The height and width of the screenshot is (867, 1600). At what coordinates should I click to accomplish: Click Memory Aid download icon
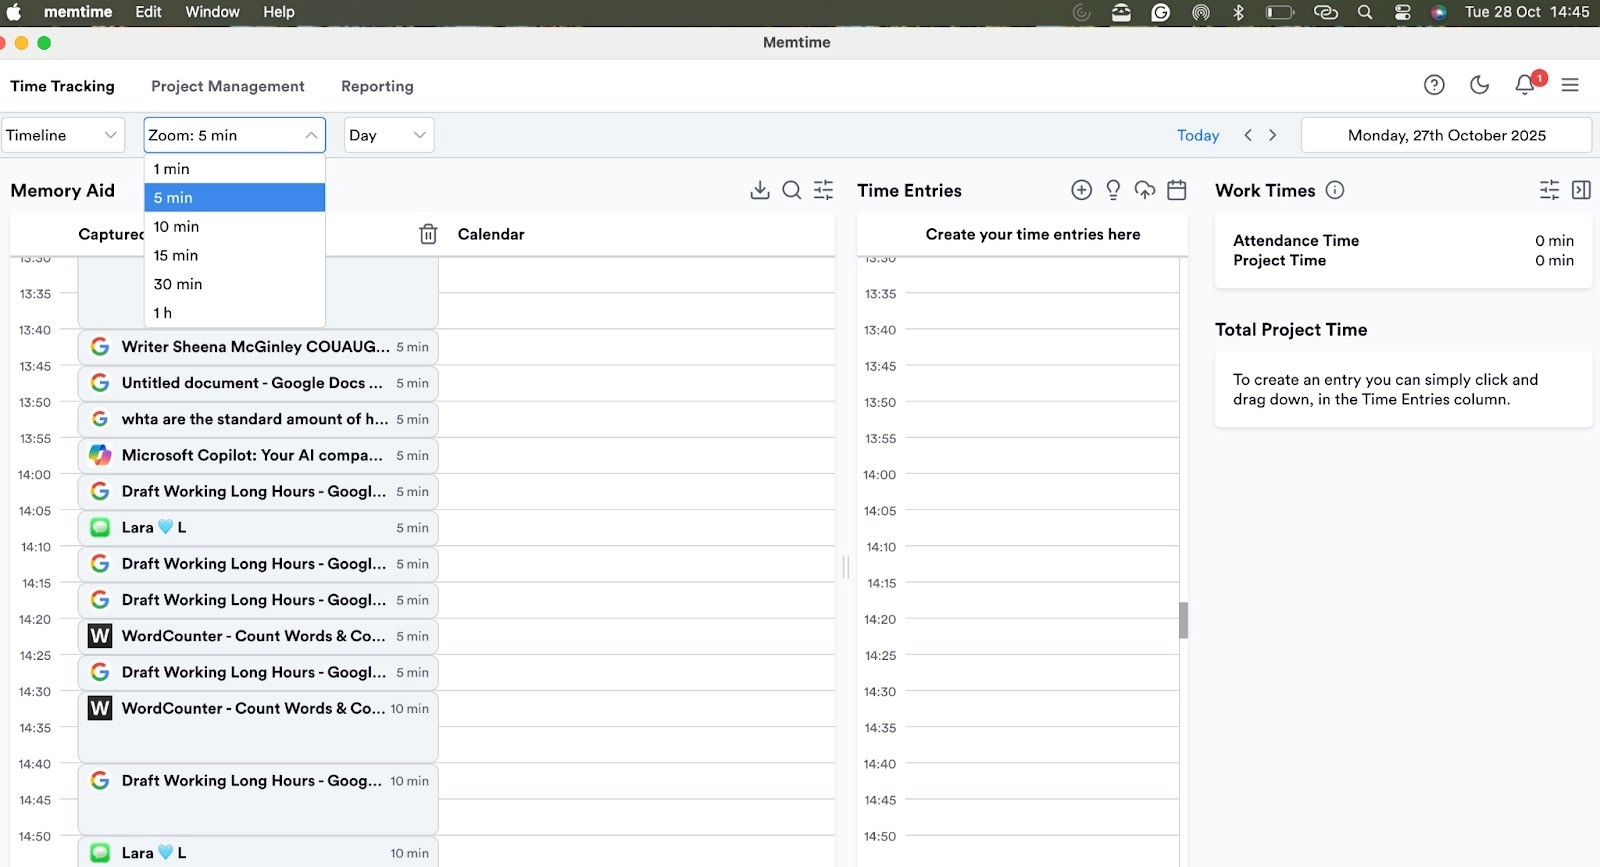pos(760,190)
